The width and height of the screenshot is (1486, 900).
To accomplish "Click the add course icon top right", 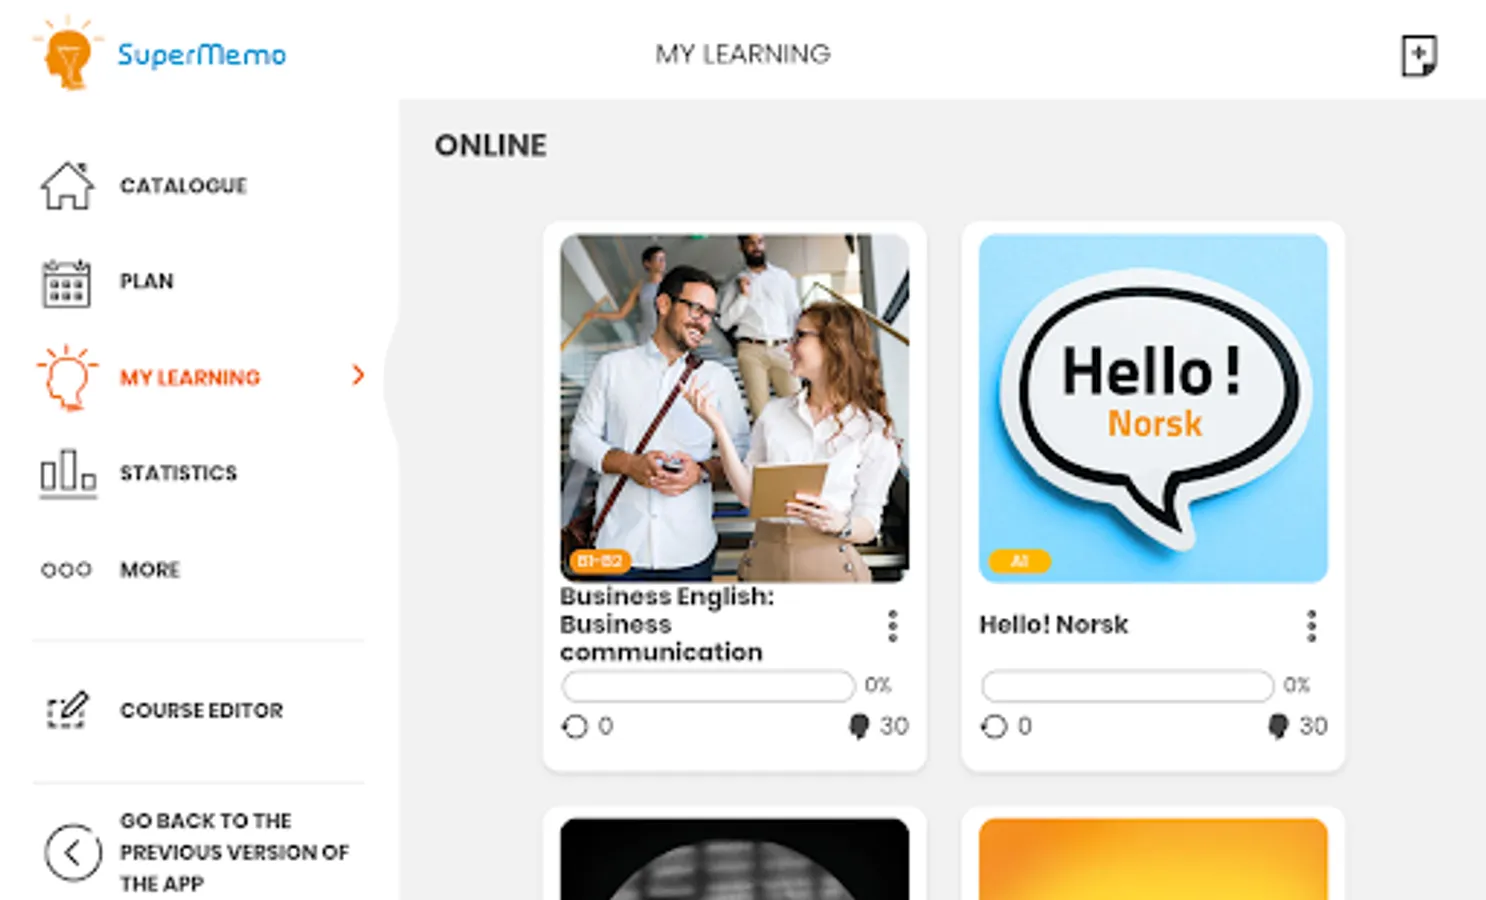I will [x=1418, y=55].
